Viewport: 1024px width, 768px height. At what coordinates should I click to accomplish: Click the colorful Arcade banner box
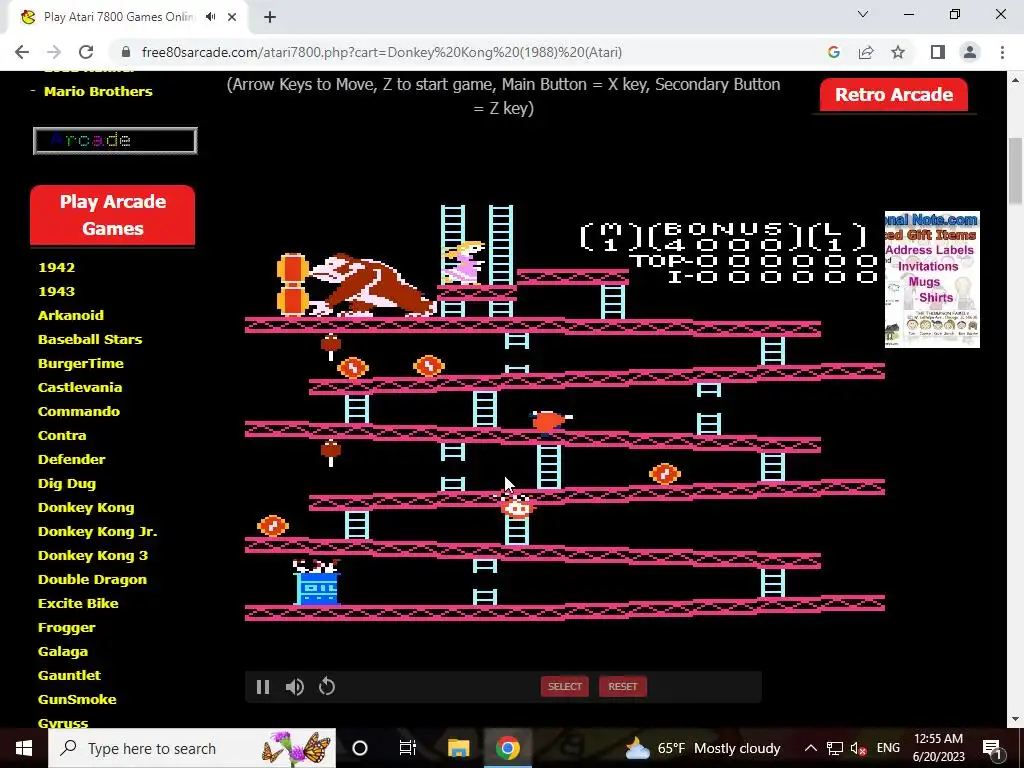pyautogui.click(x=115, y=140)
